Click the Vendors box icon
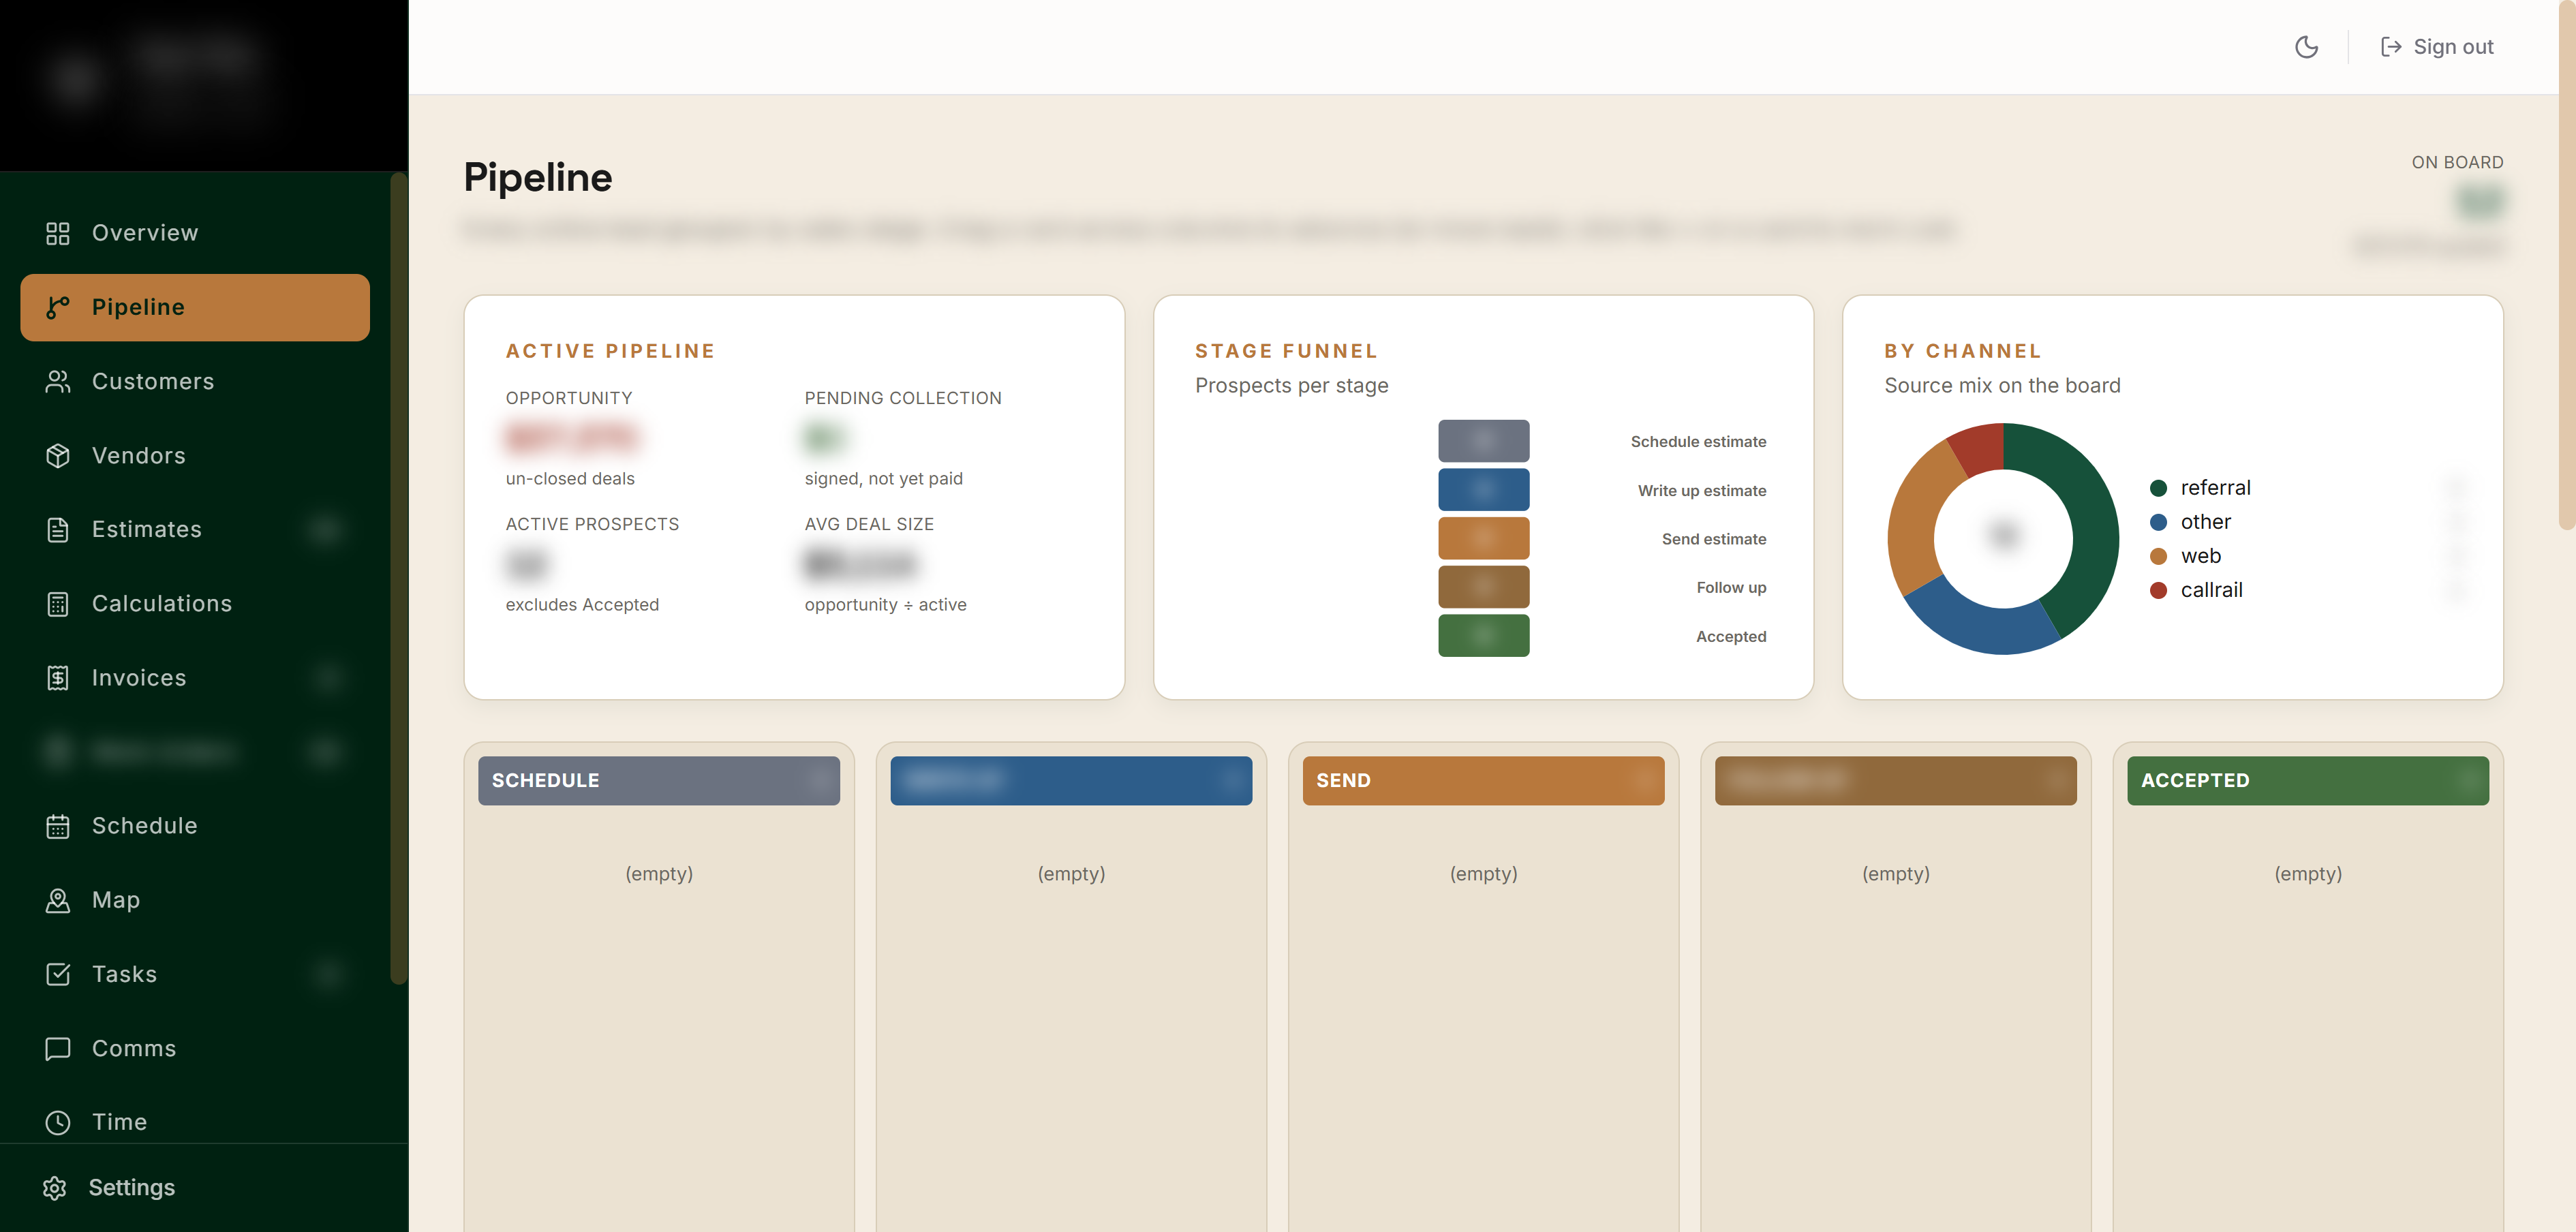Image resolution: width=2576 pixels, height=1232 pixels. (x=58, y=455)
